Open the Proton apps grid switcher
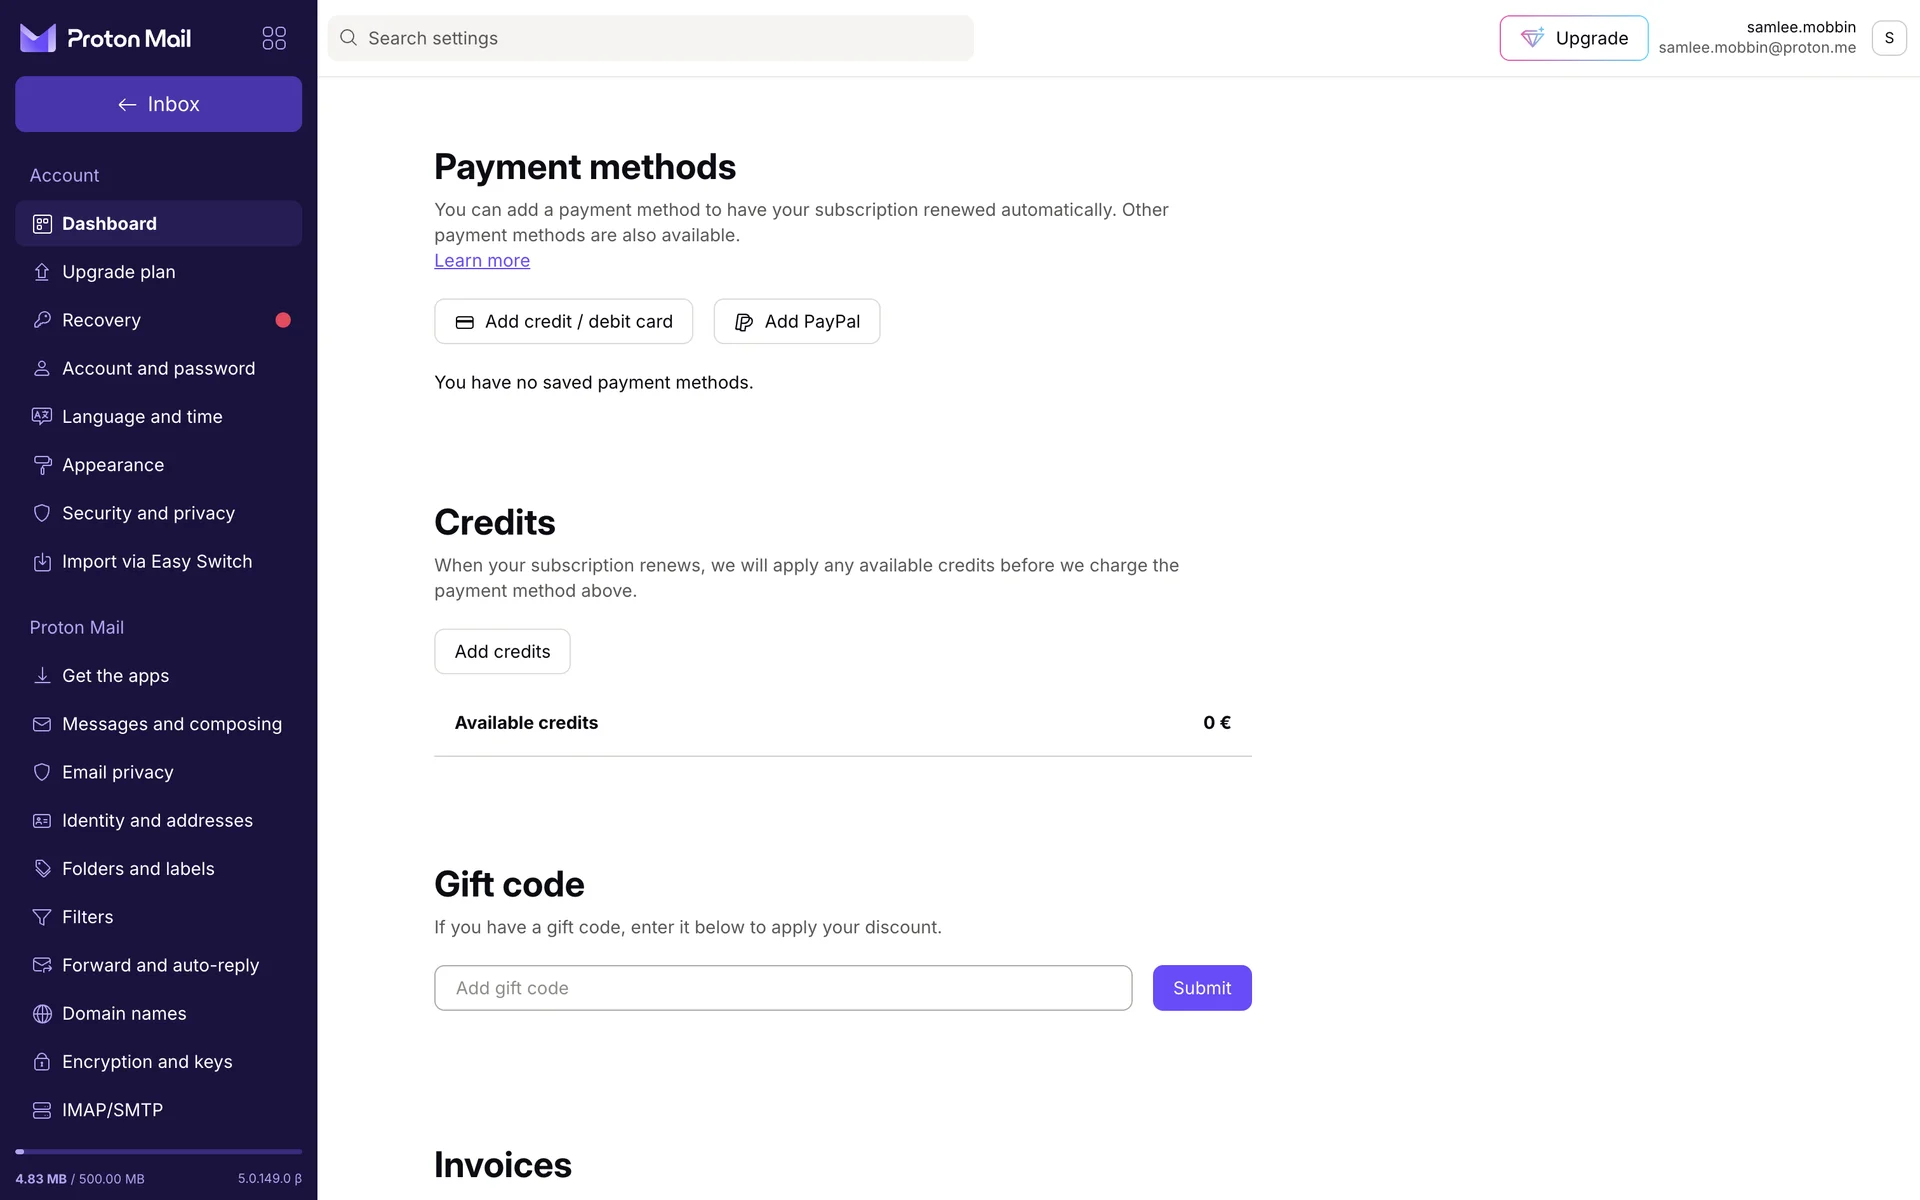1920x1200 pixels. [x=274, y=38]
